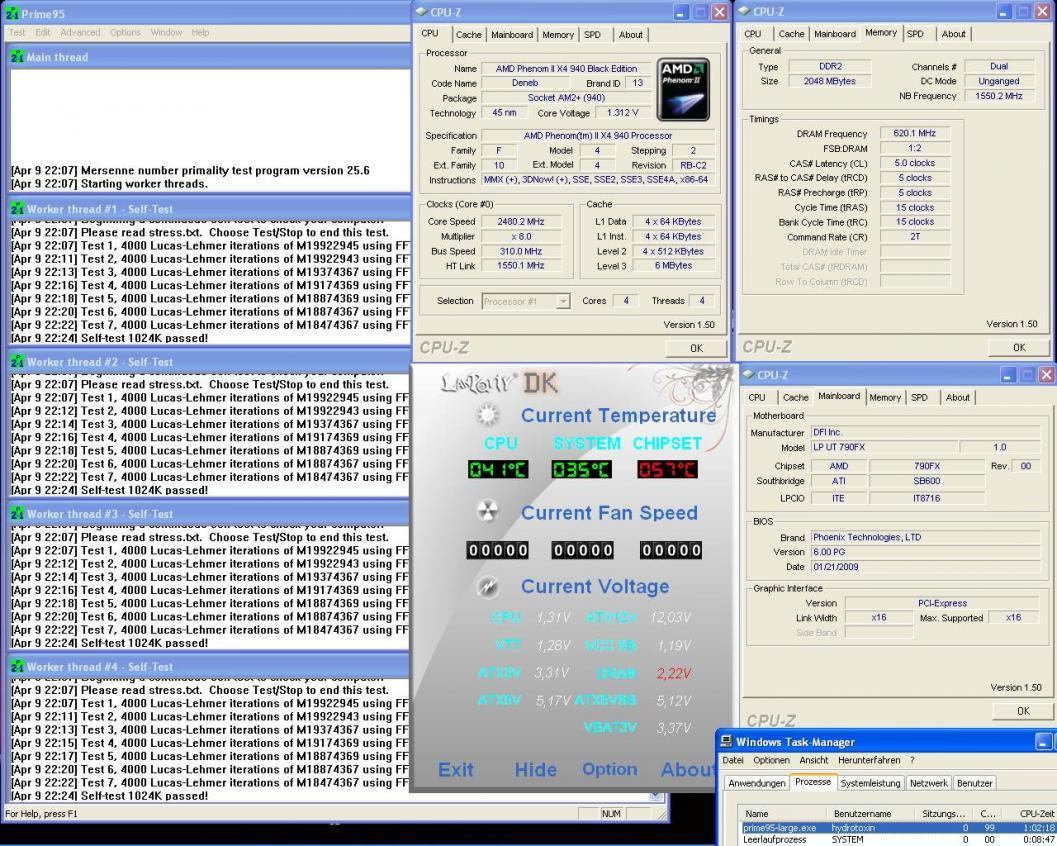
Task: Switch to SPD tab in CPU-Z processor window
Action: [x=593, y=34]
